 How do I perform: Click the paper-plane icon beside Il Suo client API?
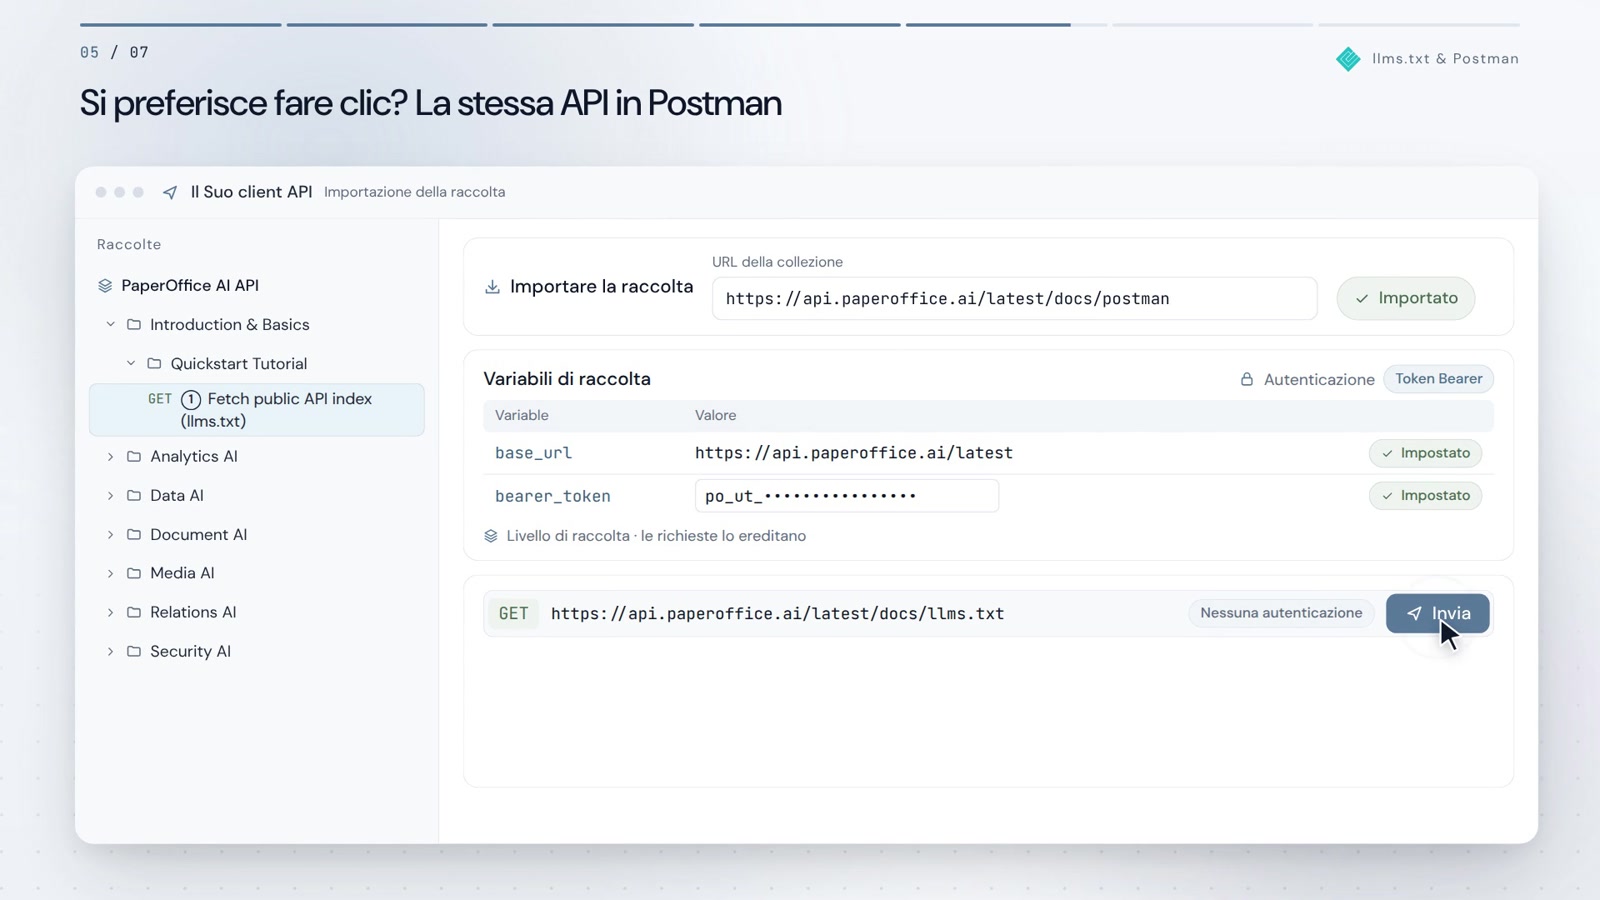point(170,192)
